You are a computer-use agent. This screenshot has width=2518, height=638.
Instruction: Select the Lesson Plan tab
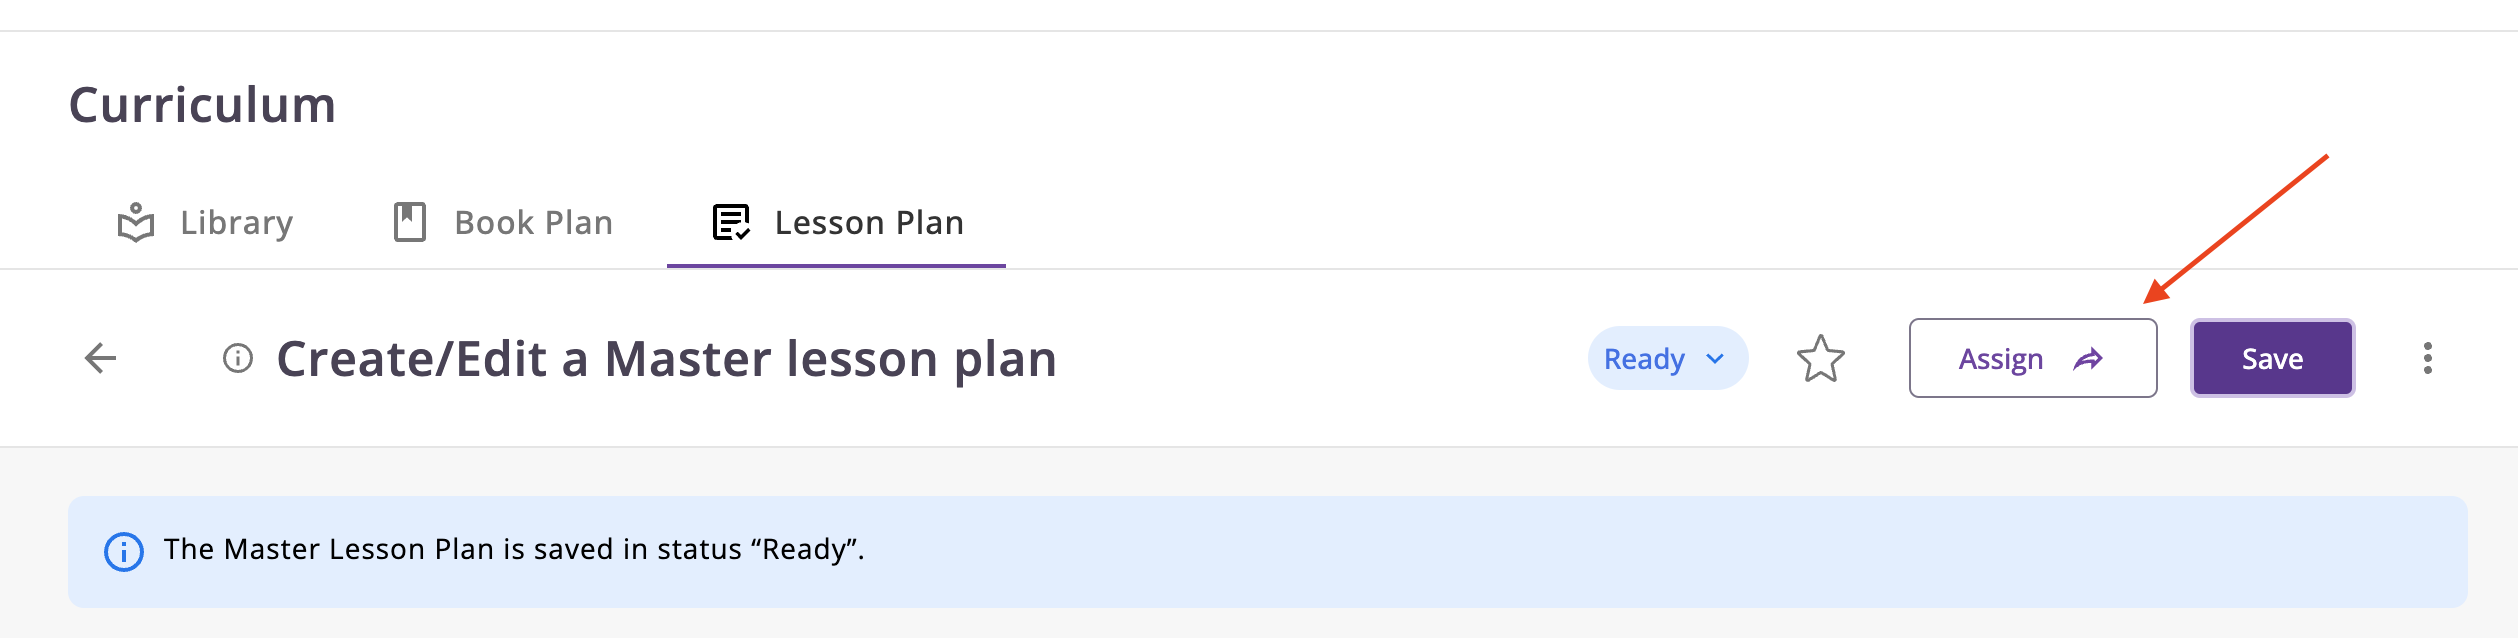point(868,222)
